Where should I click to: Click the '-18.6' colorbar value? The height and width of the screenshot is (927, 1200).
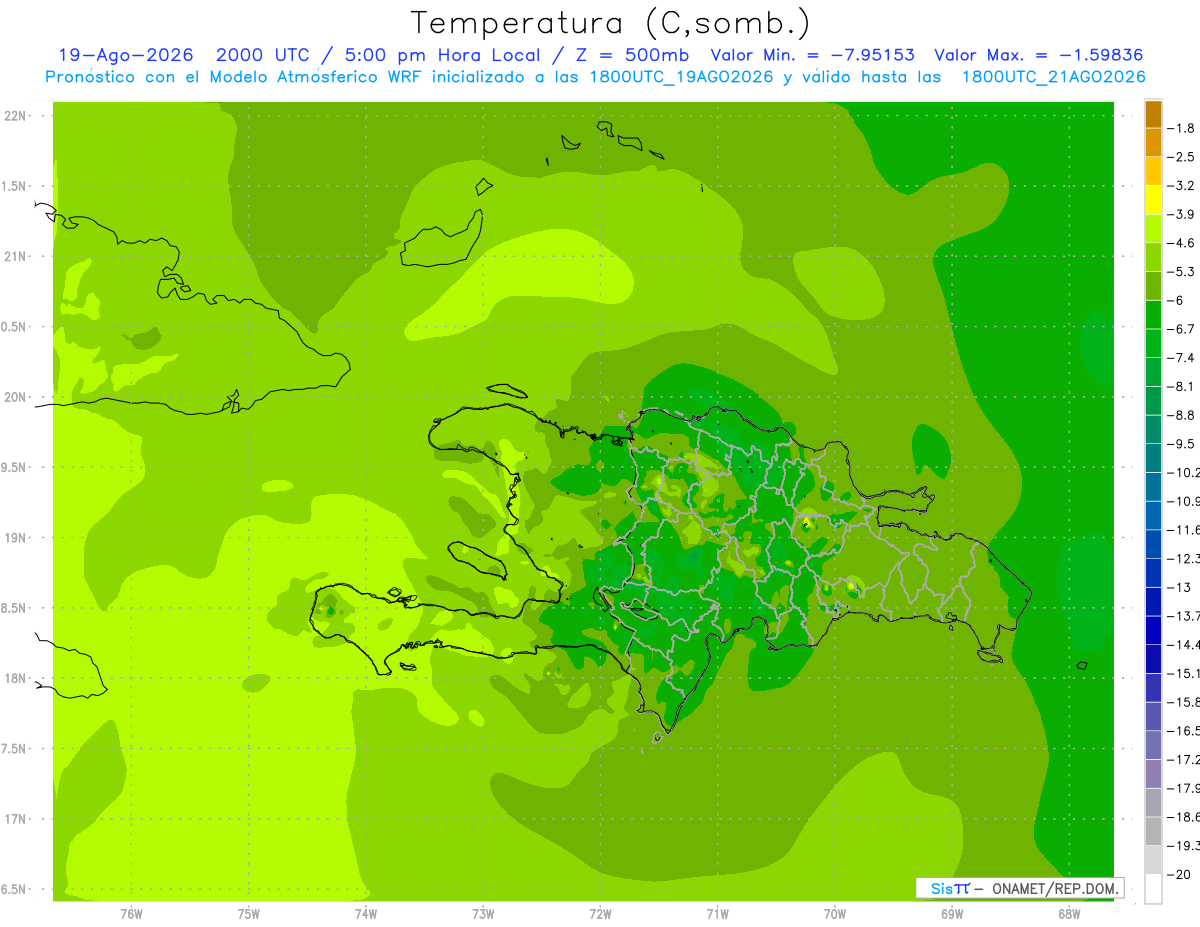pos(1183,816)
